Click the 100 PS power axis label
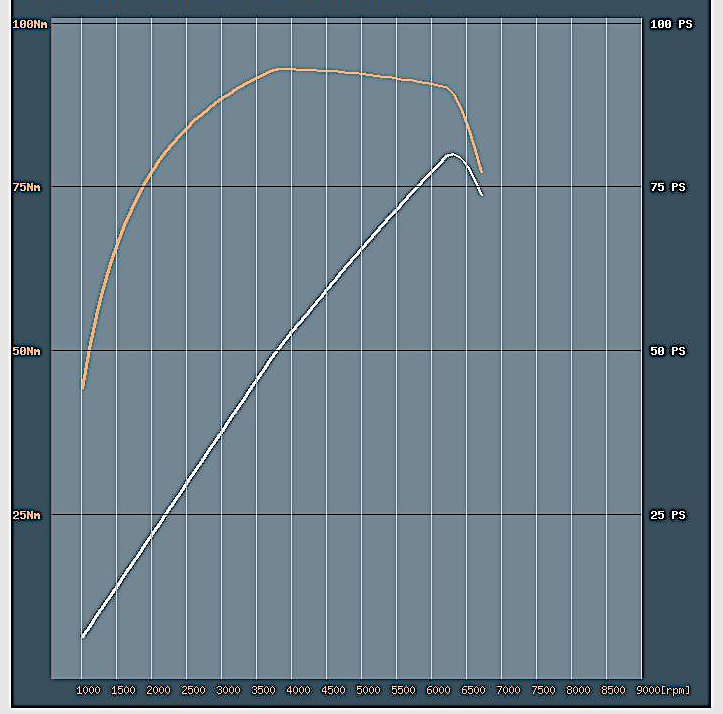The image size is (723, 714). 671,24
